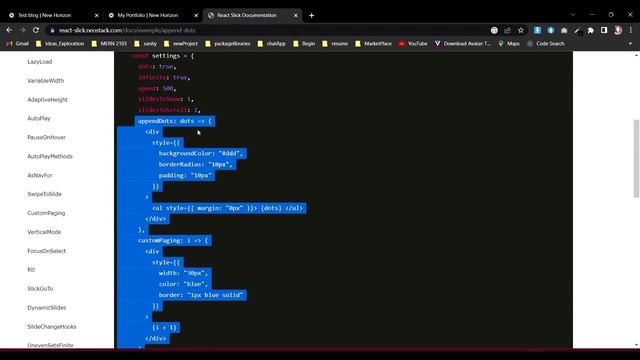The width and height of the screenshot is (640, 360).
Task: Open the YouTube bookmark
Action: pos(413,44)
